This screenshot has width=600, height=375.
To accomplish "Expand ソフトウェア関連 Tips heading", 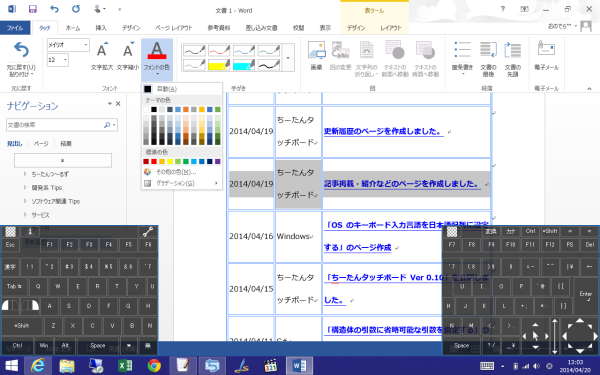I will (x=25, y=201).
